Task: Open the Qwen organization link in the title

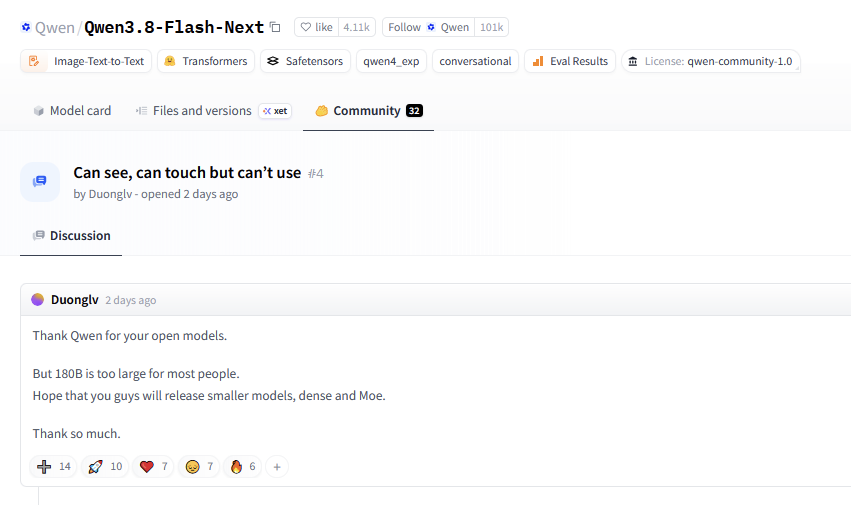Action: pyautogui.click(x=54, y=27)
